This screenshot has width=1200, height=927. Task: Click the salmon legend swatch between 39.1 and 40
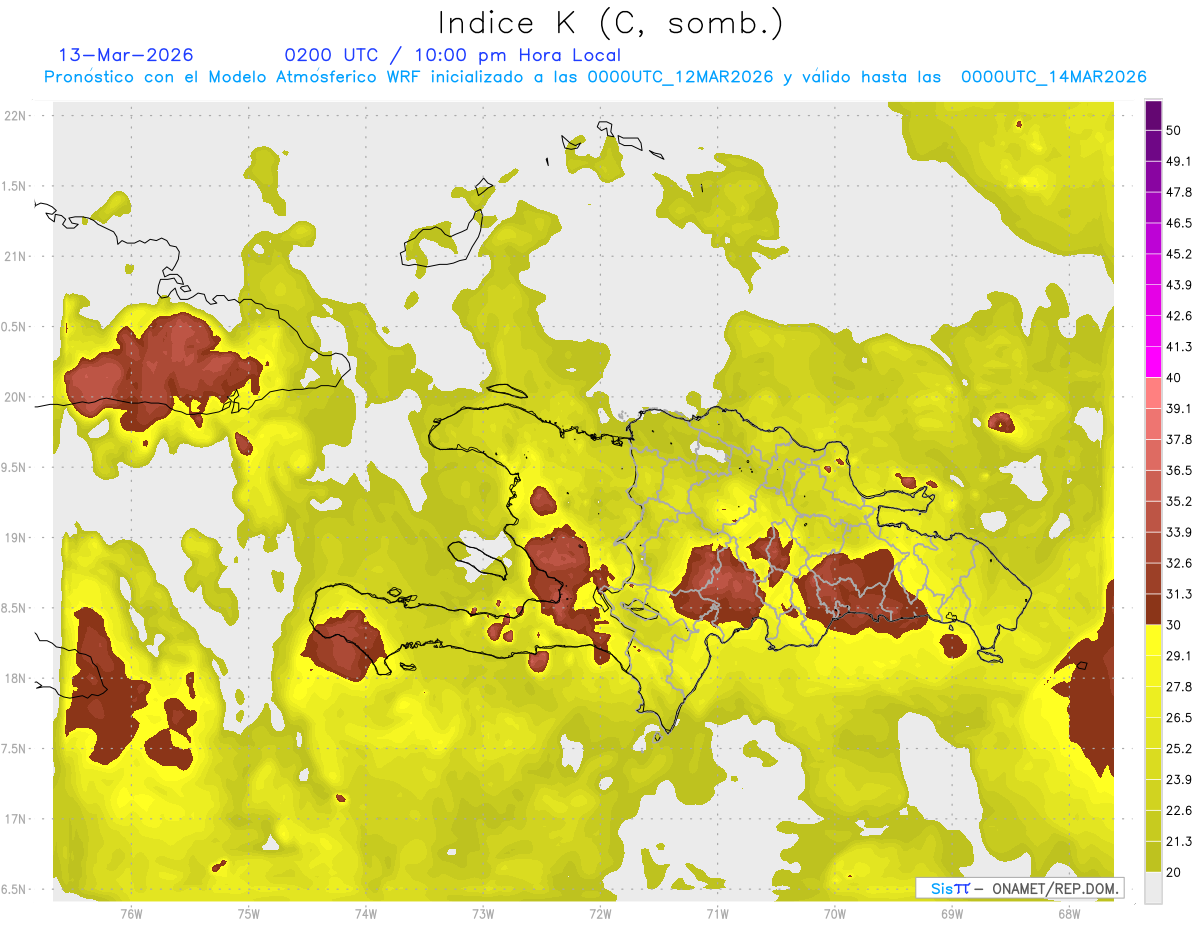pyautogui.click(x=1154, y=393)
